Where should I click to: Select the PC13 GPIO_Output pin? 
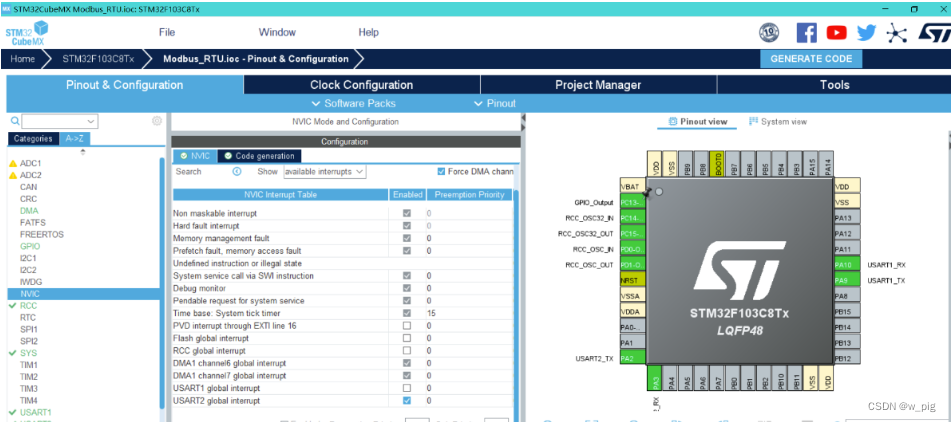[632, 203]
